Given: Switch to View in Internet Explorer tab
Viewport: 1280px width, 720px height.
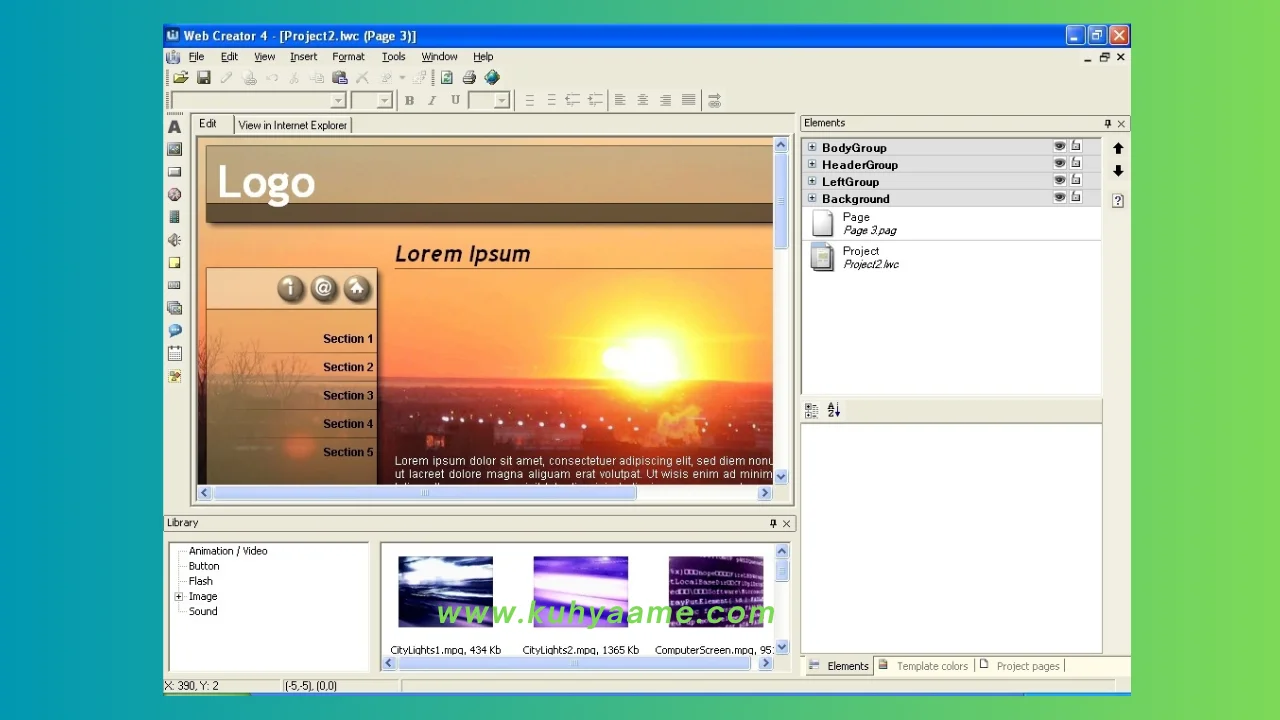Looking at the screenshot, I should tap(293, 125).
